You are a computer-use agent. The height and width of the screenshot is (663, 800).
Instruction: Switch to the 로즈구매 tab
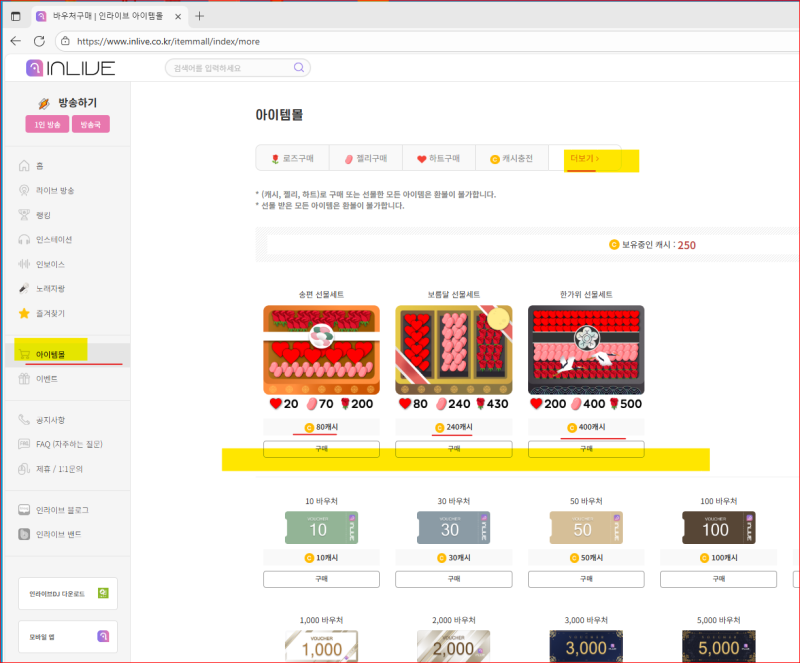coord(292,159)
